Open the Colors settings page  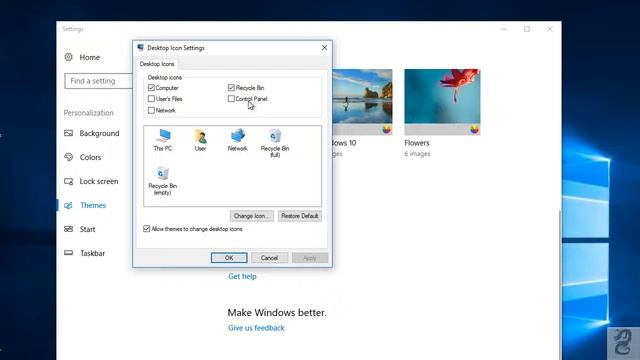[x=90, y=157]
